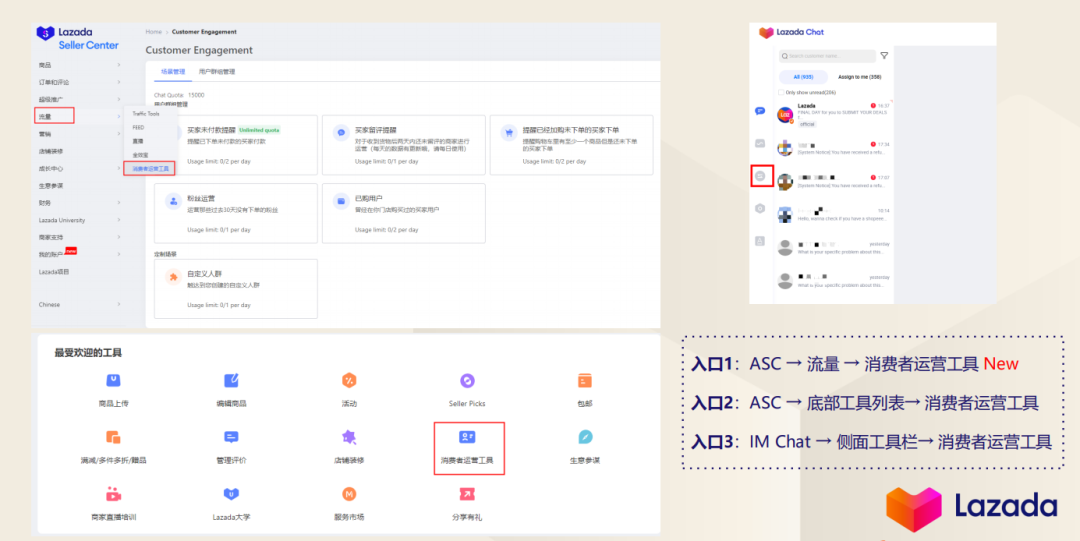Open 店铺装修 in the sidebar
The width and height of the screenshot is (1080, 541).
tap(51, 151)
